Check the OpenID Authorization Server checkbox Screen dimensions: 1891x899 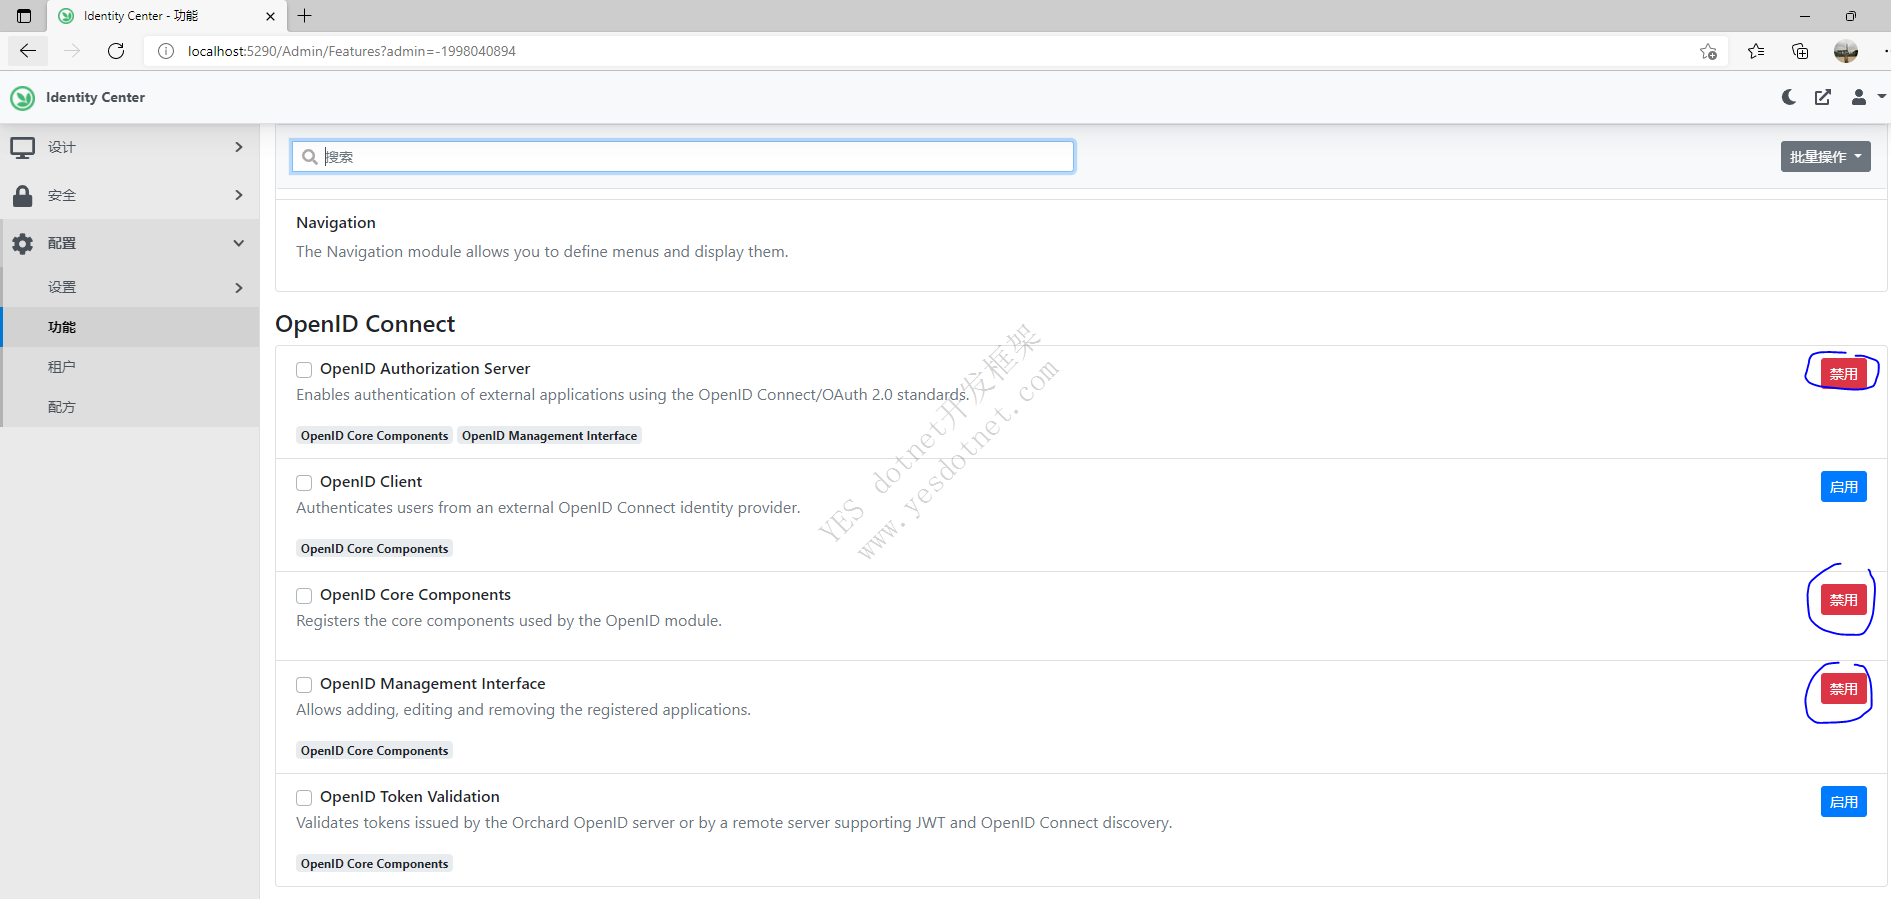pyautogui.click(x=304, y=370)
